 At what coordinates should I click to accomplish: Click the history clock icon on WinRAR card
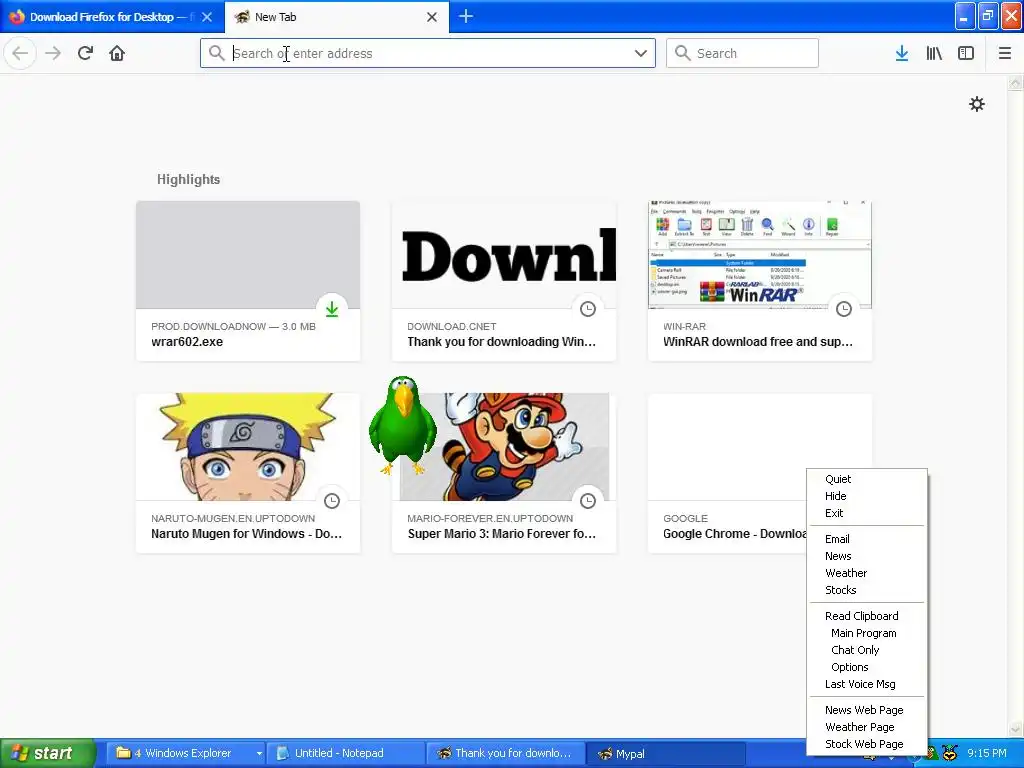point(844,309)
